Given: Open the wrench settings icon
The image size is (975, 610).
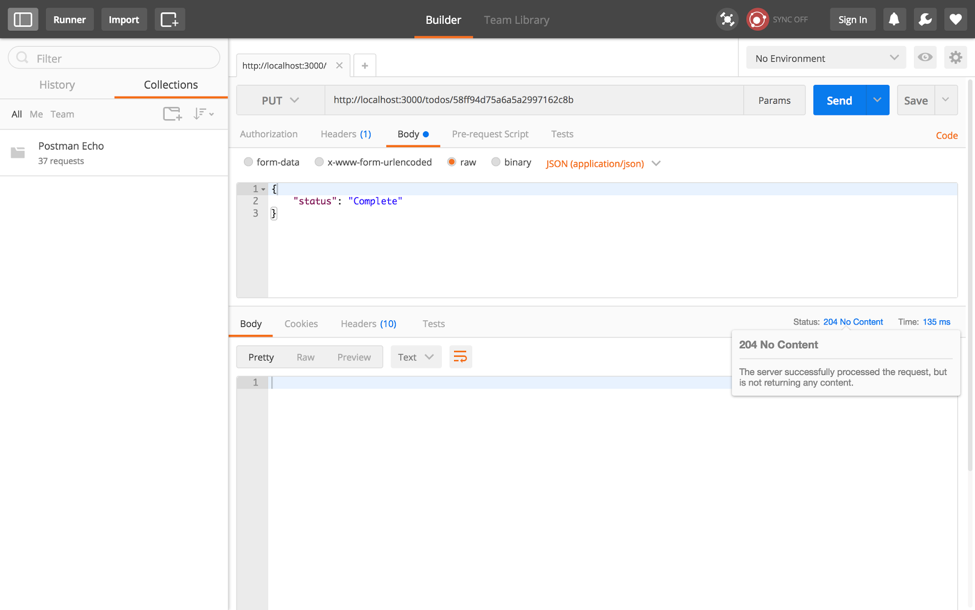Looking at the screenshot, I should click(925, 19).
